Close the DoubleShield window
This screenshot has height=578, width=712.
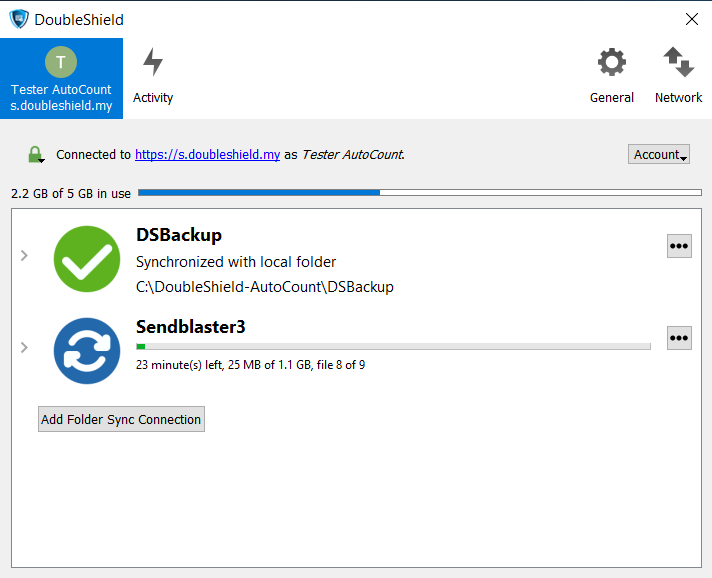coord(692,19)
